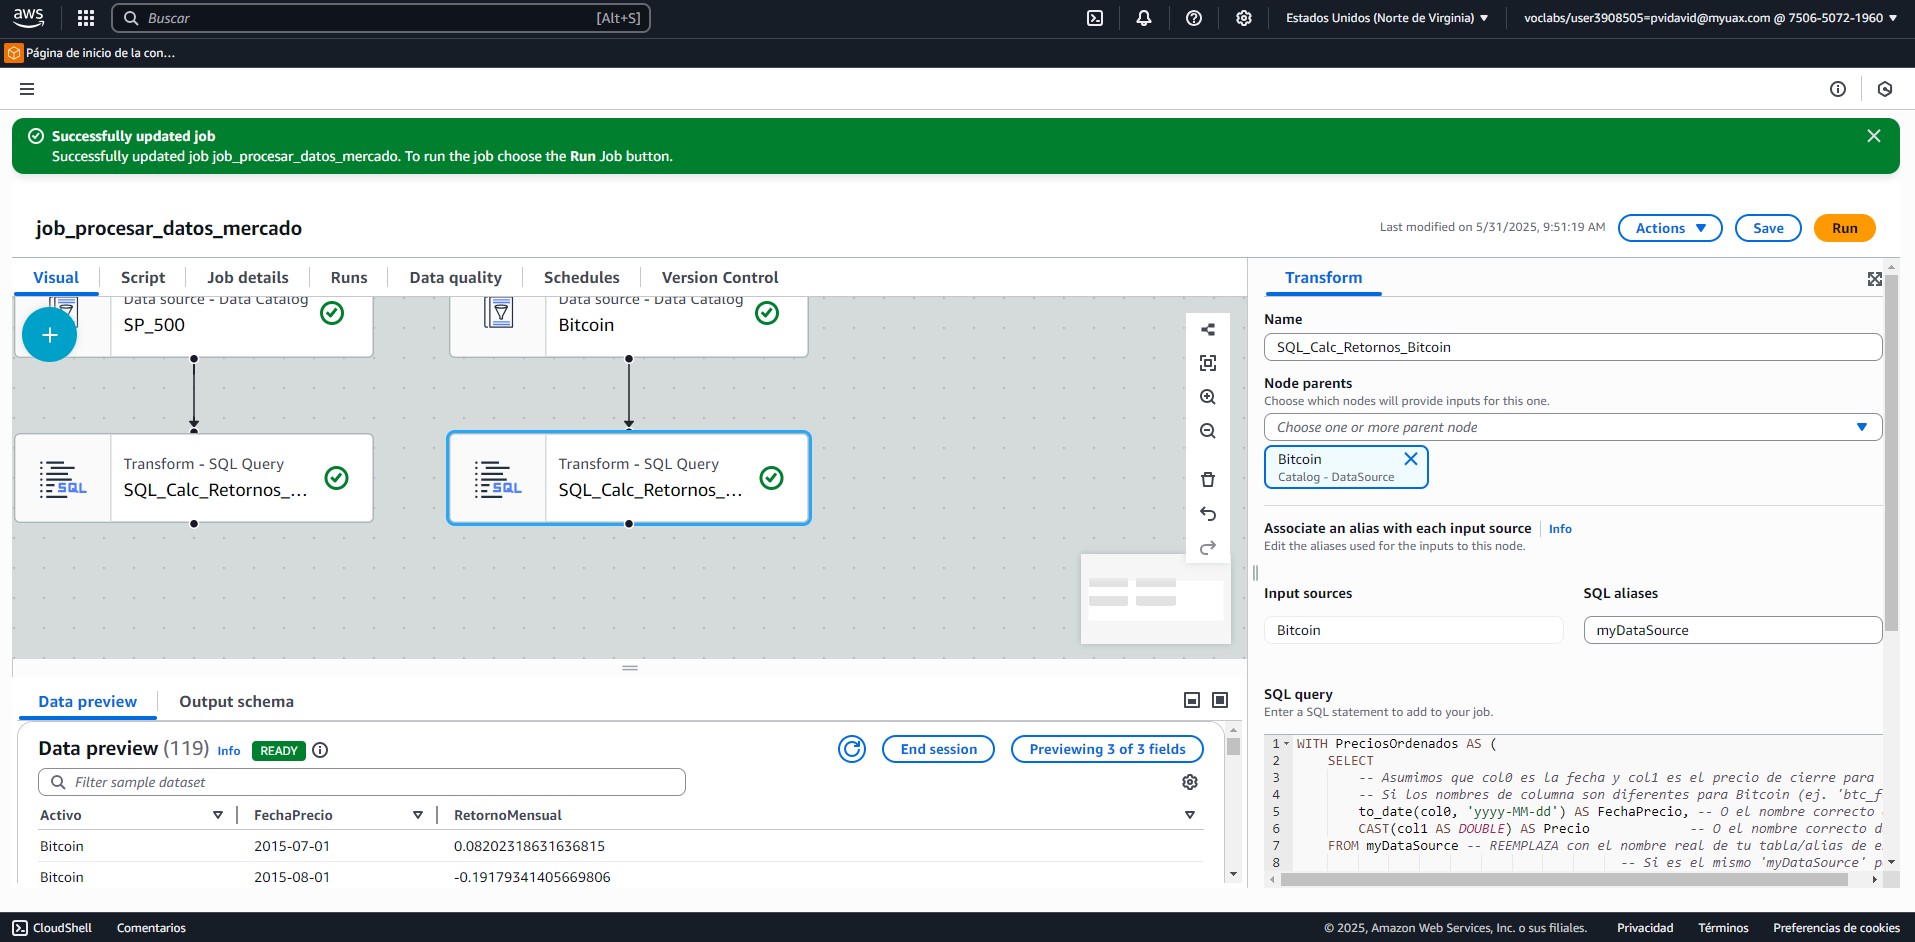Open Info link beside alias section
Image resolution: width=1915 pixels, height=942 pixels.
pyautogui.click(x=1560, y=529)
